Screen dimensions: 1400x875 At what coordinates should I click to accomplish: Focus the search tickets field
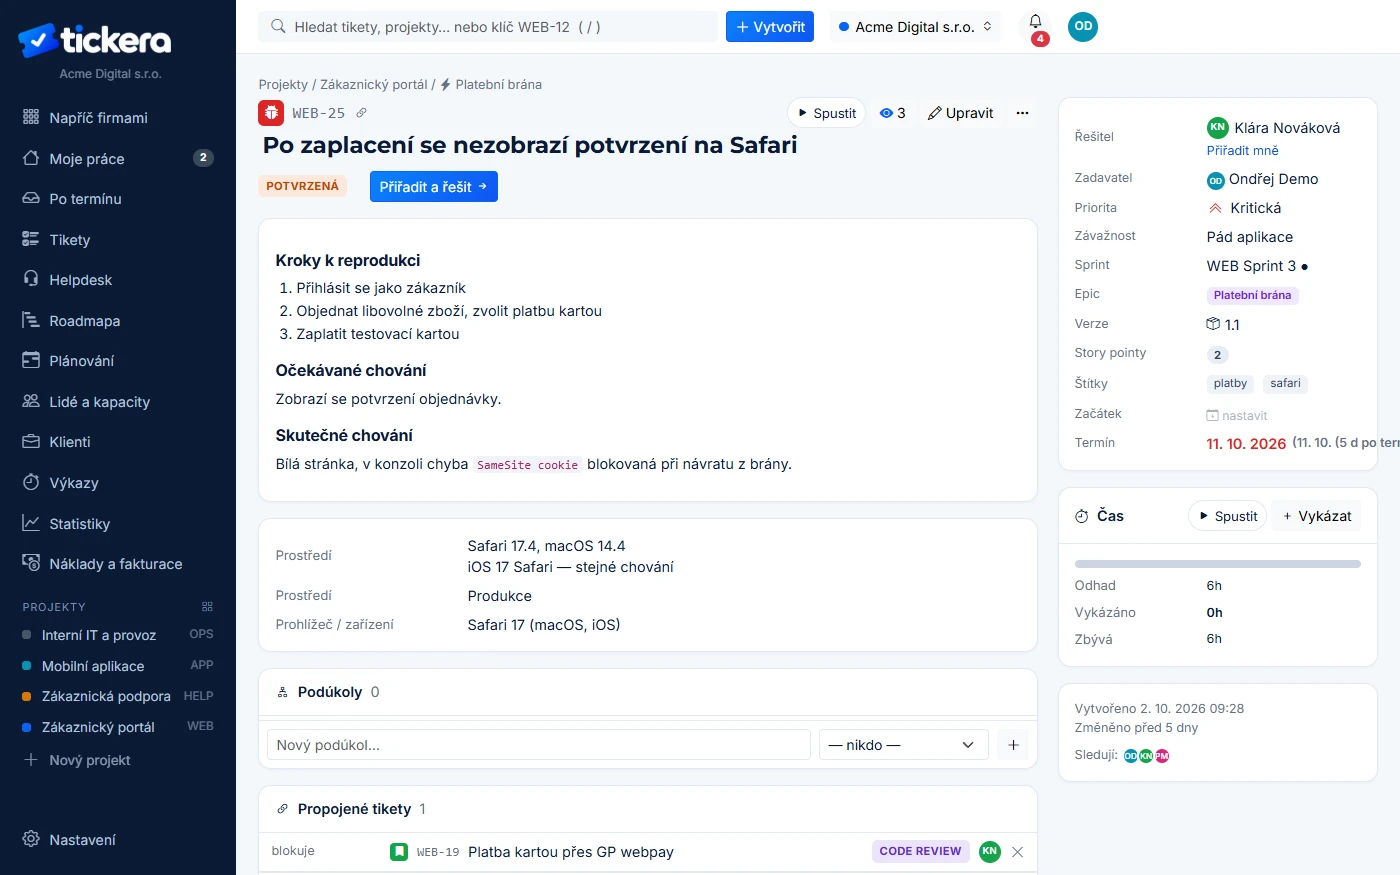[488, 27]
